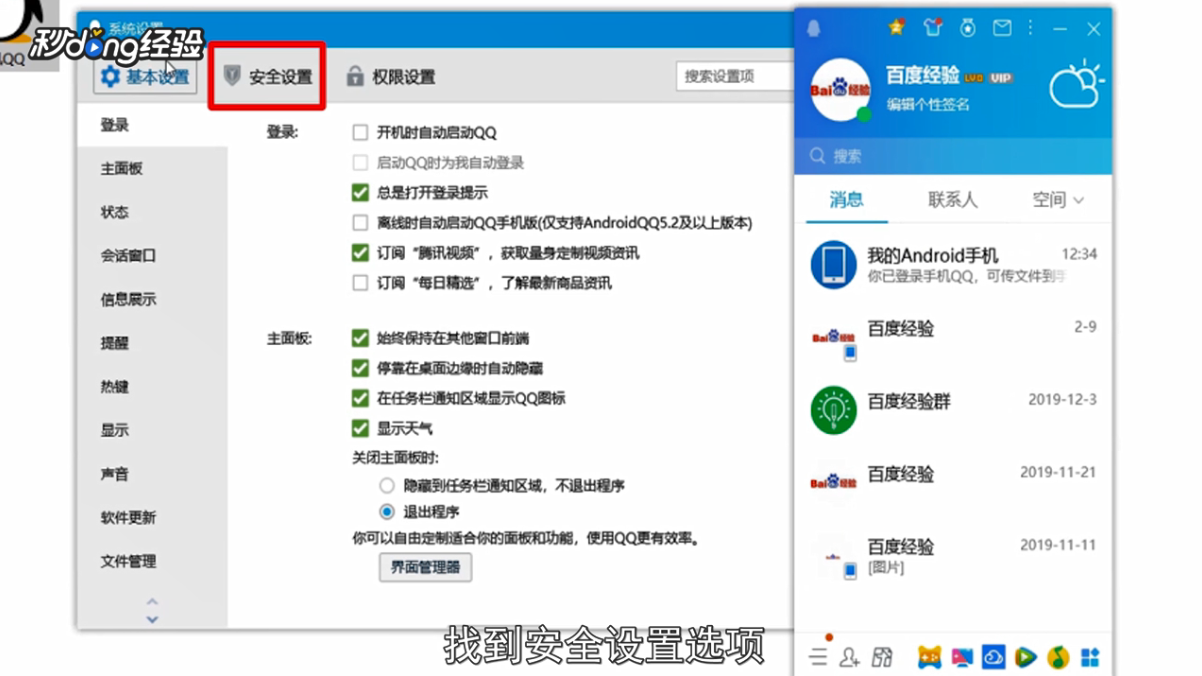Open the T-shirt skin changer icon
This screenshot has width=1202, height=676.
[932, 28]
